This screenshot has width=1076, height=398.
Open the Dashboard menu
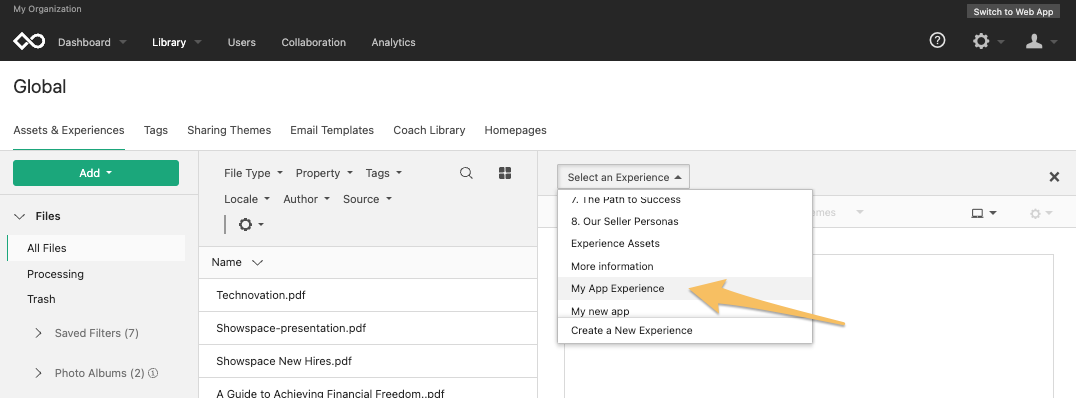coord(92,42)
